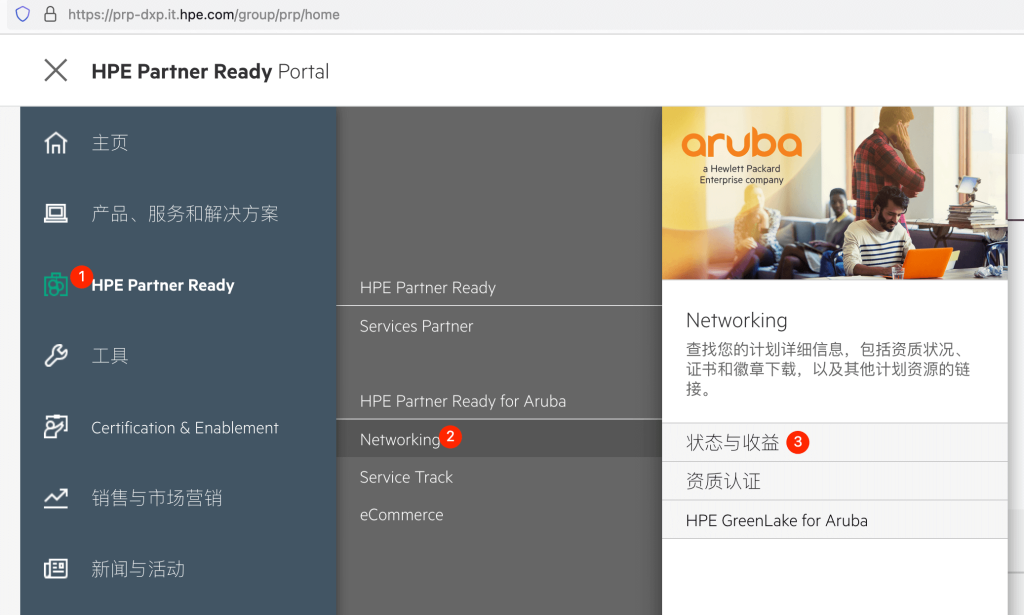Click HPE Partner Ready for Aruba heading

point(463,401)
